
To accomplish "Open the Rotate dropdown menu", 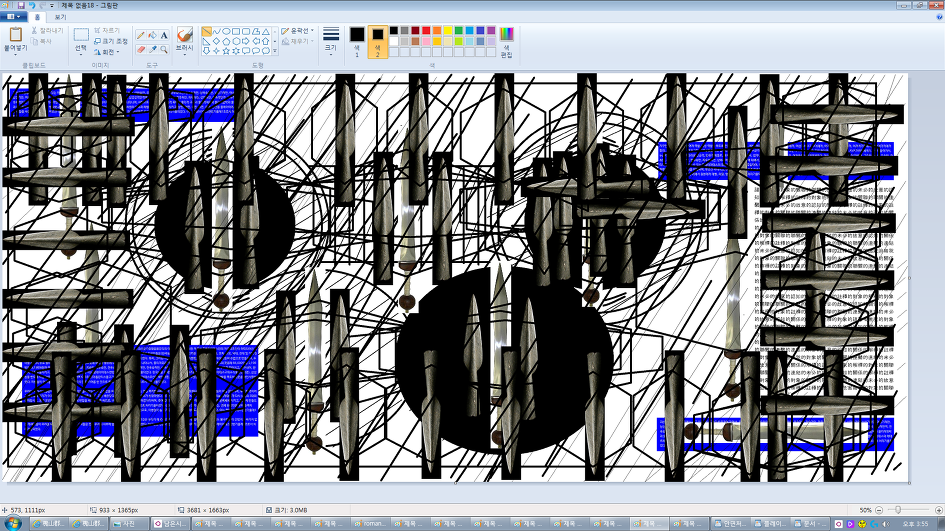I will tap(105, 52).
